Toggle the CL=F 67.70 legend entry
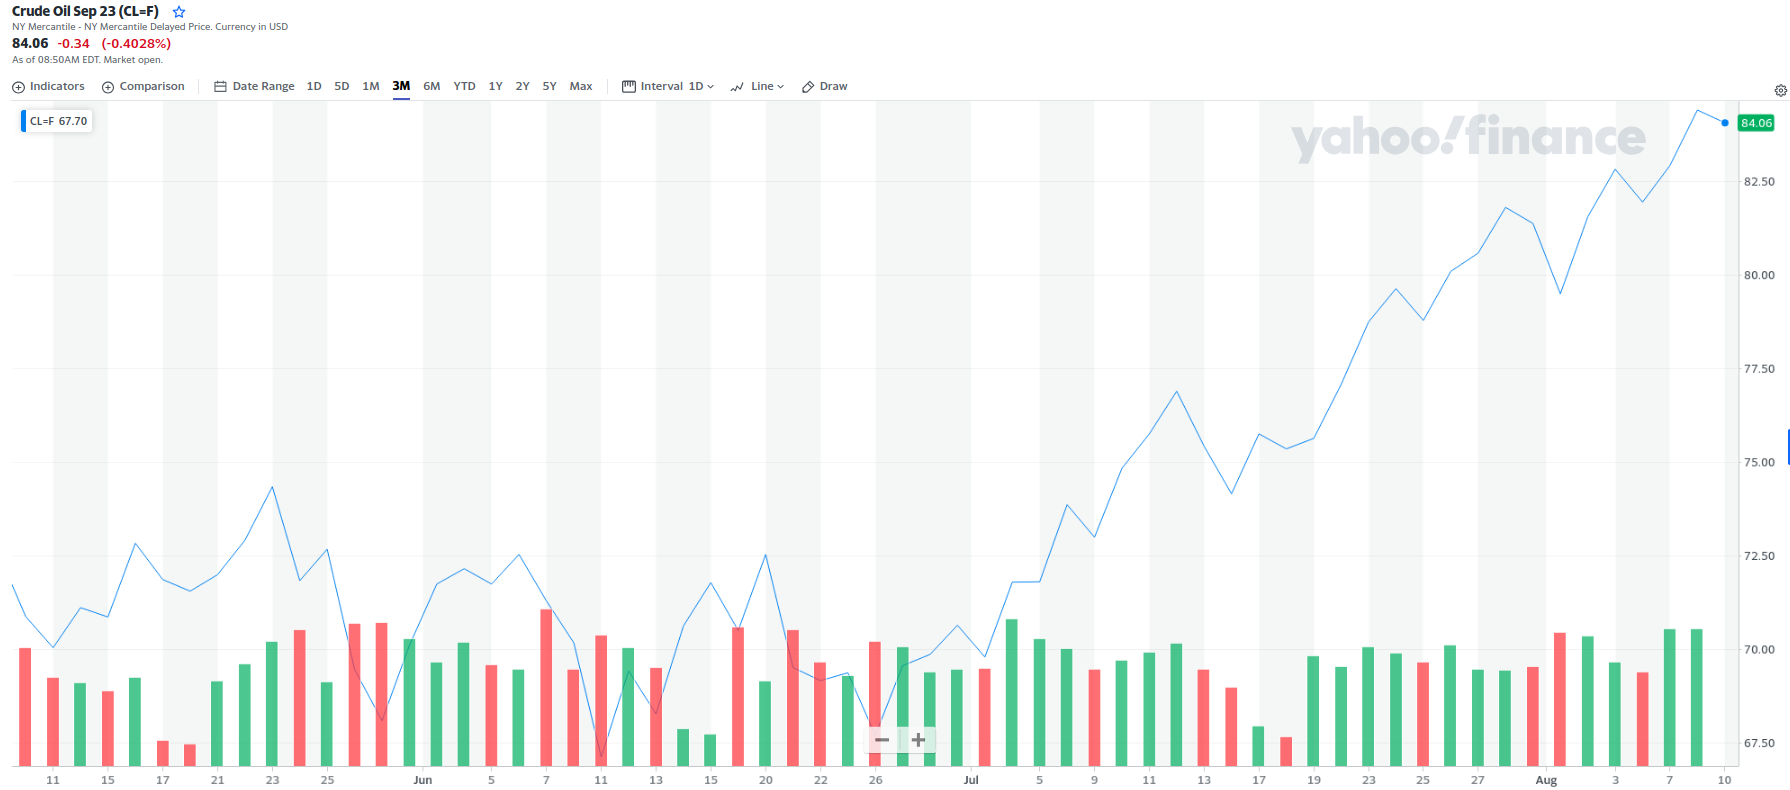The width and height of the screenshot is (1790, 790). [55, 120]
